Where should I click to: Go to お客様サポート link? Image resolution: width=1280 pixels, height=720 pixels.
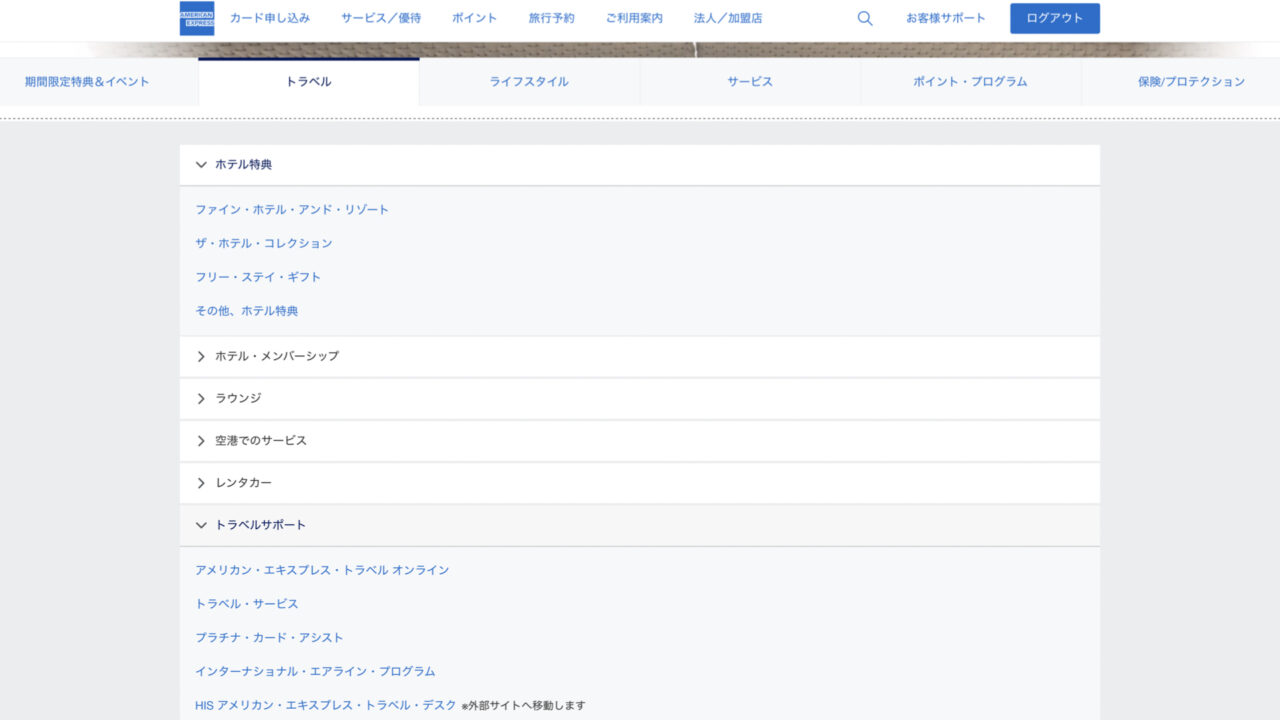pos(946,18)
